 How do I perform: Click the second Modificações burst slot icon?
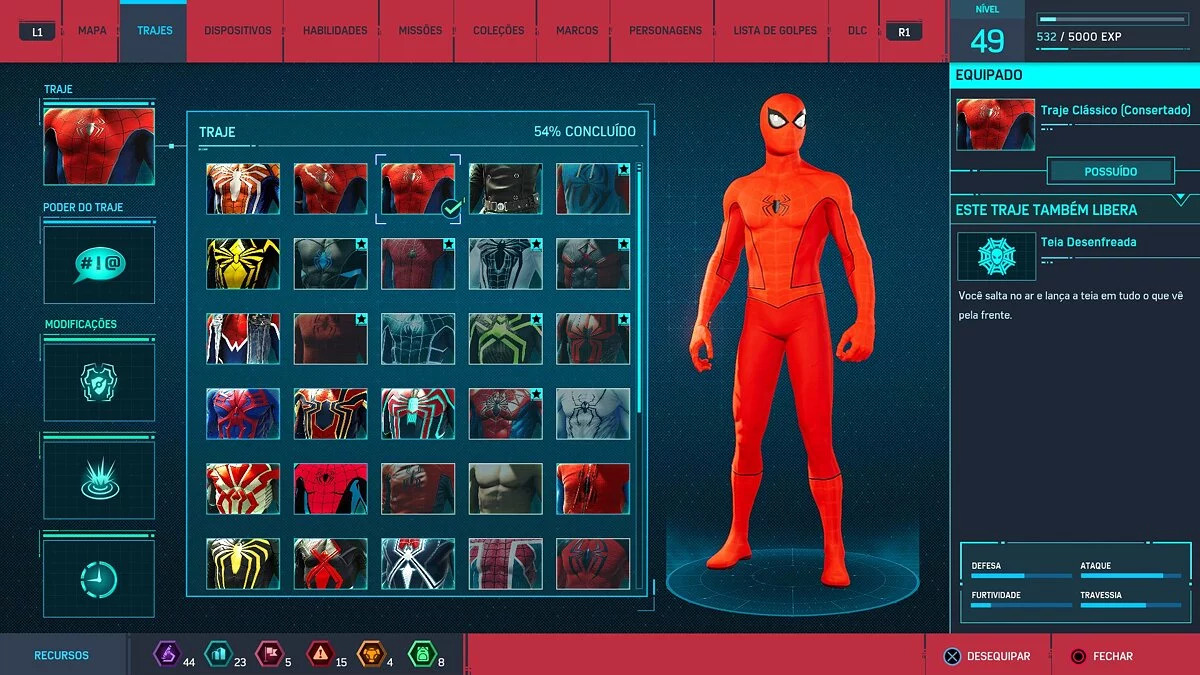click(98, 478)
